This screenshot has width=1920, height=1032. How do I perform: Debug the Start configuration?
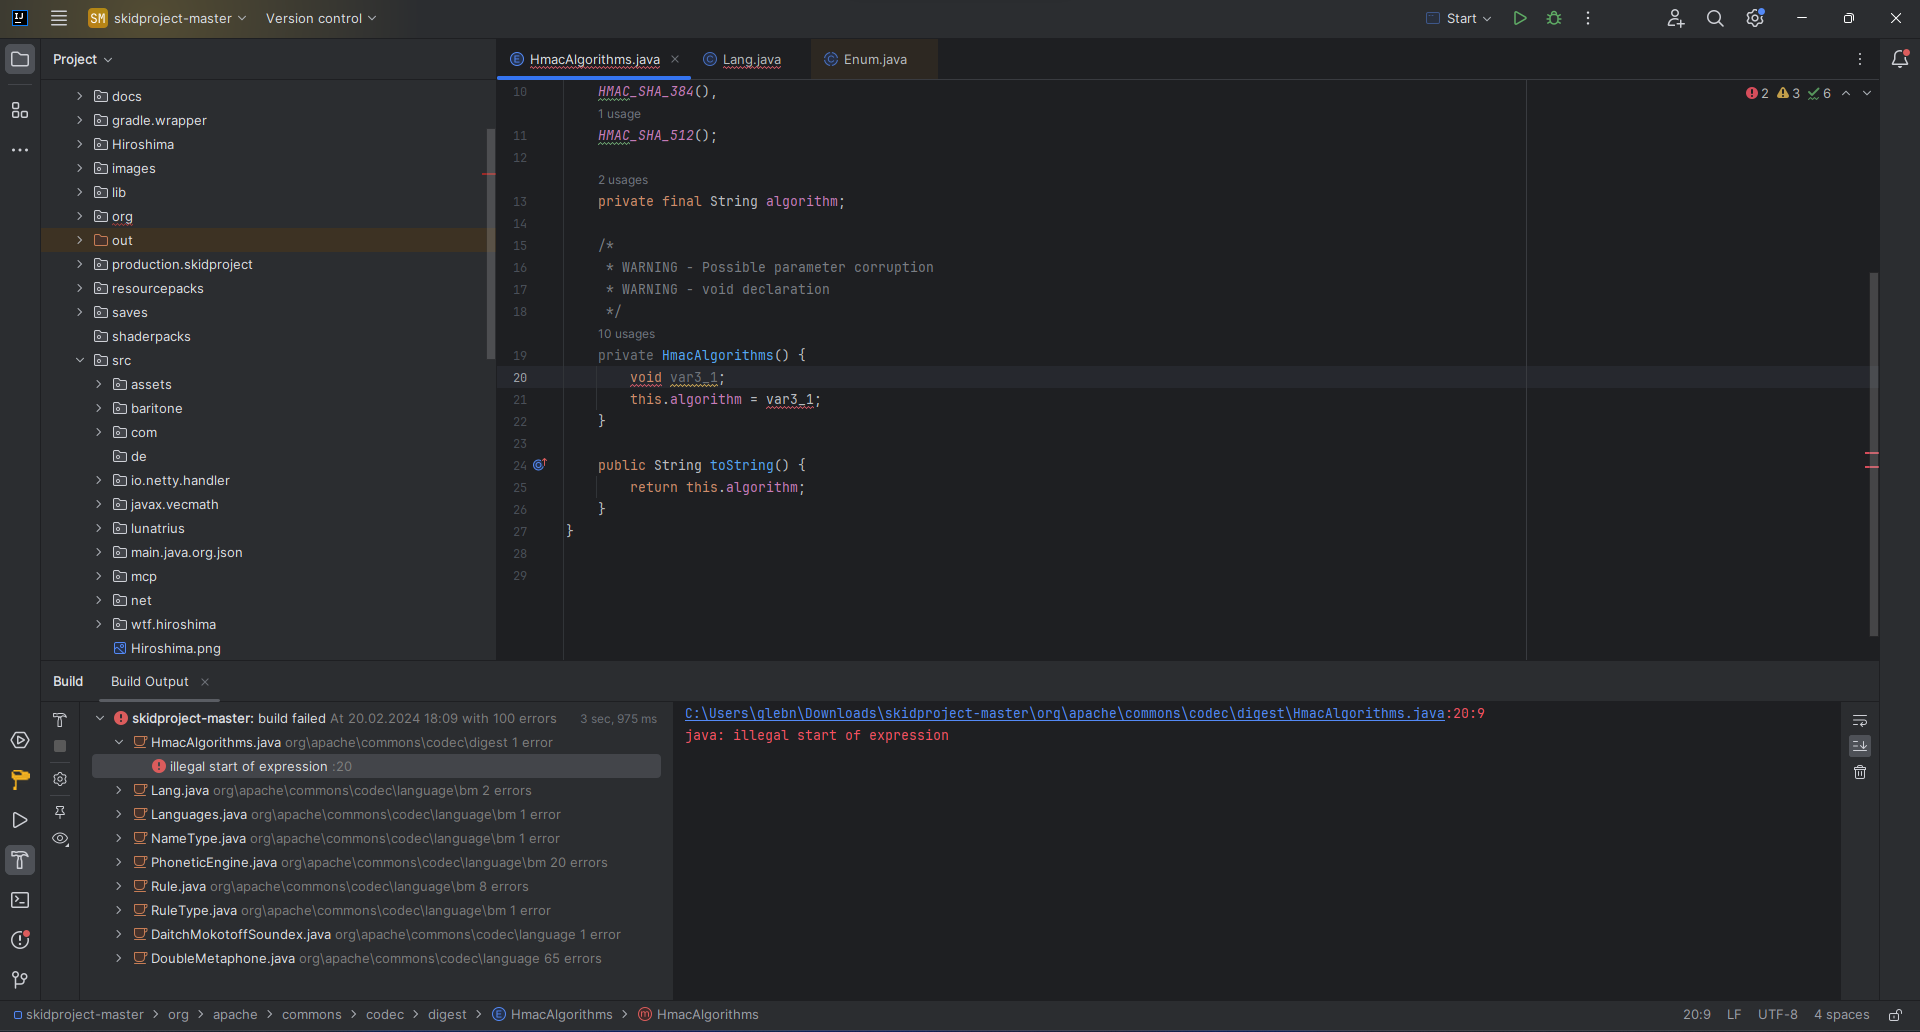(1554, 18)
